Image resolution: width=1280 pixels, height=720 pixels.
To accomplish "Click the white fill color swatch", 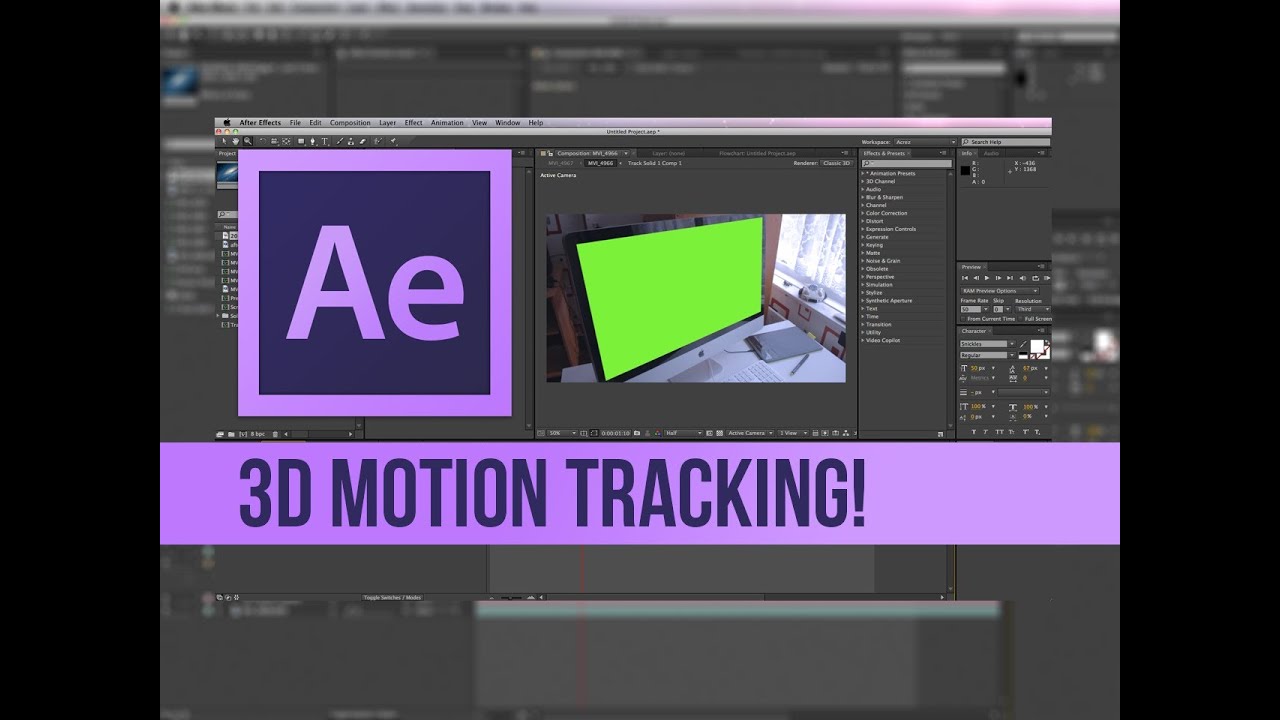I will click(1037, 346).
